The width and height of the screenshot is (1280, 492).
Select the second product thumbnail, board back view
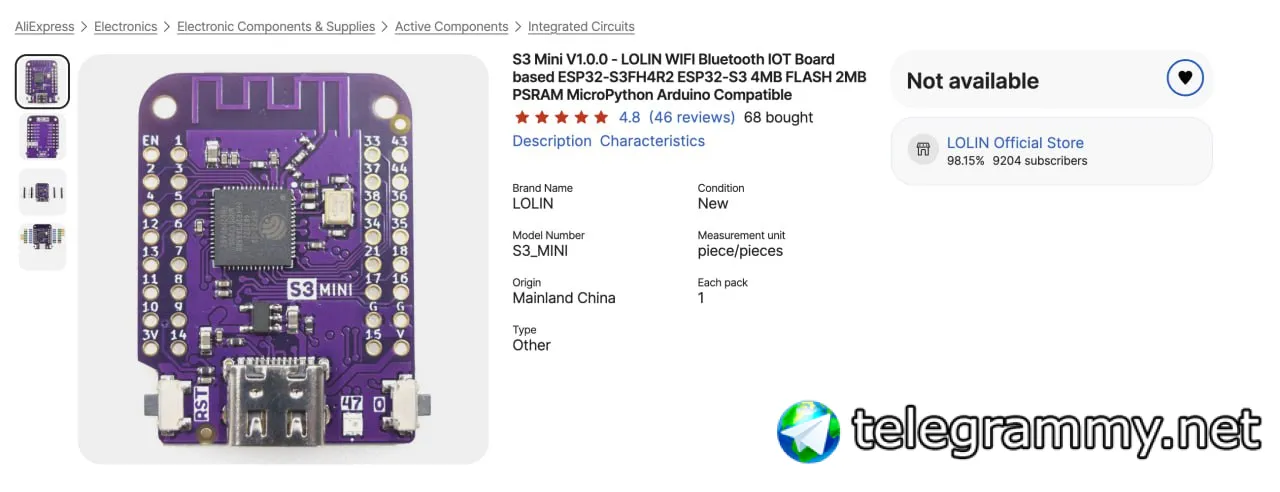coord(42,135)
